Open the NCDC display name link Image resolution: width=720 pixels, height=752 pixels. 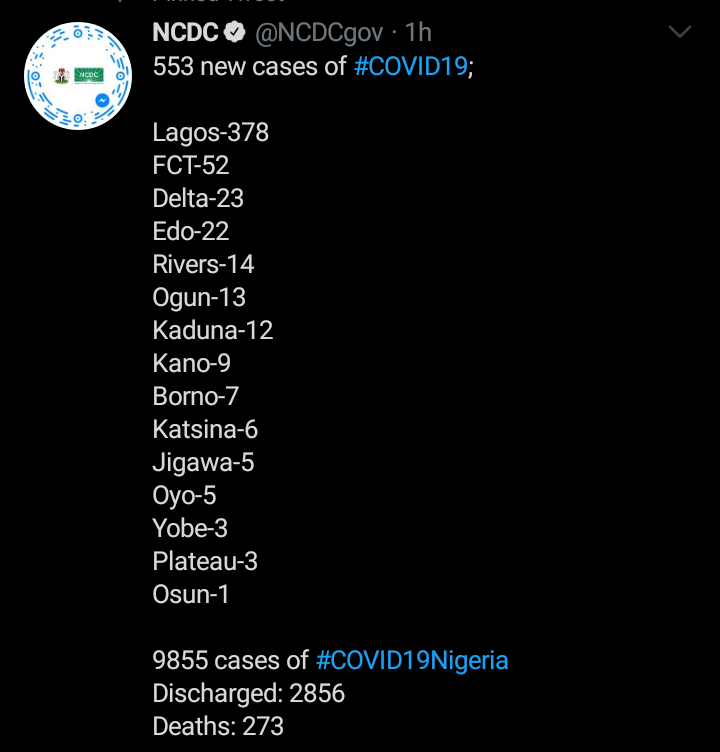click(185, 33)
